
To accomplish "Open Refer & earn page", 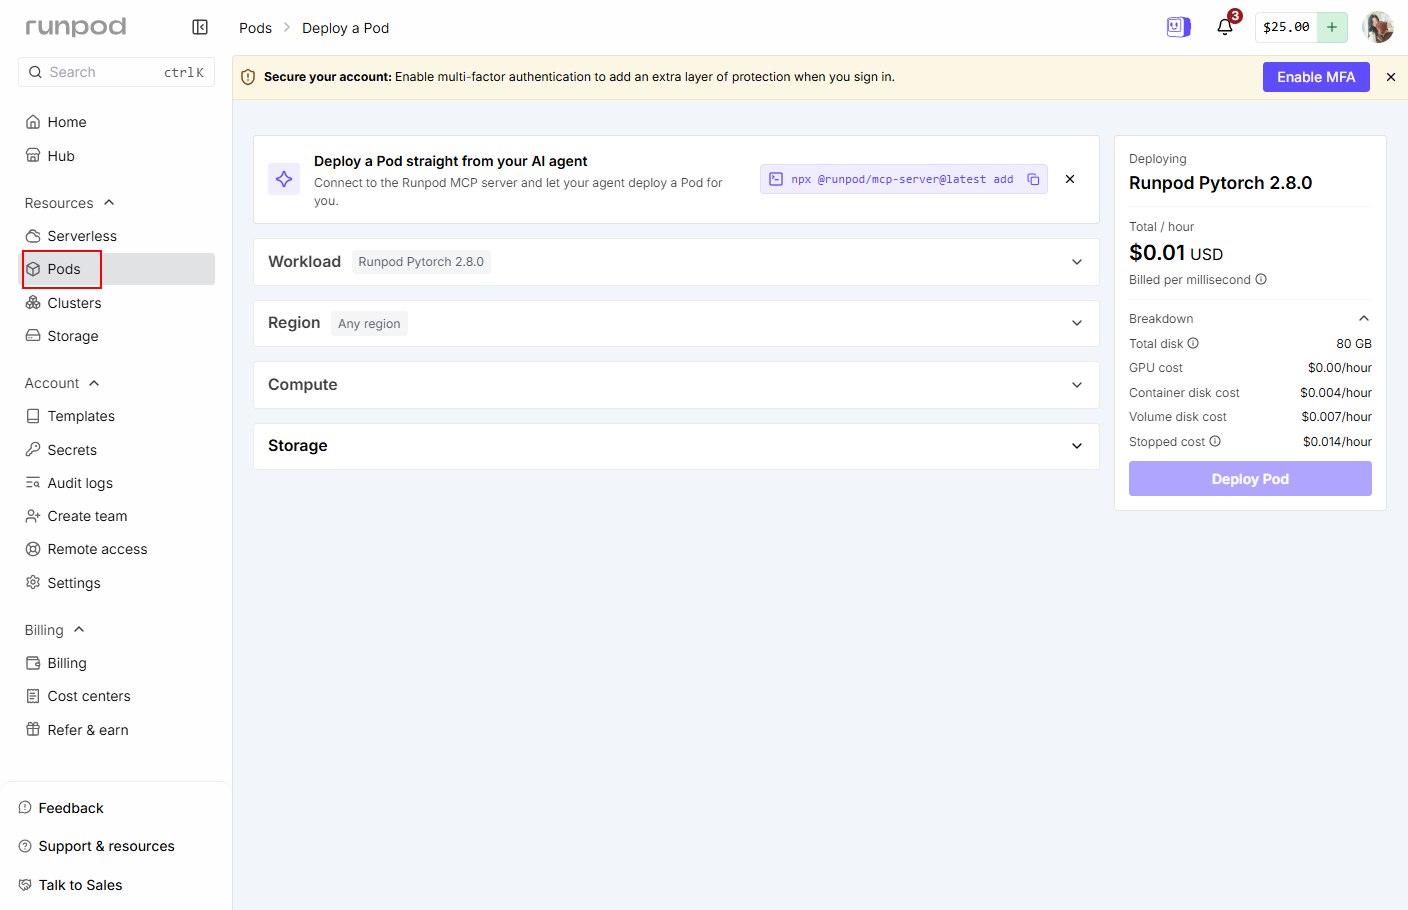I will click(117, 730).
